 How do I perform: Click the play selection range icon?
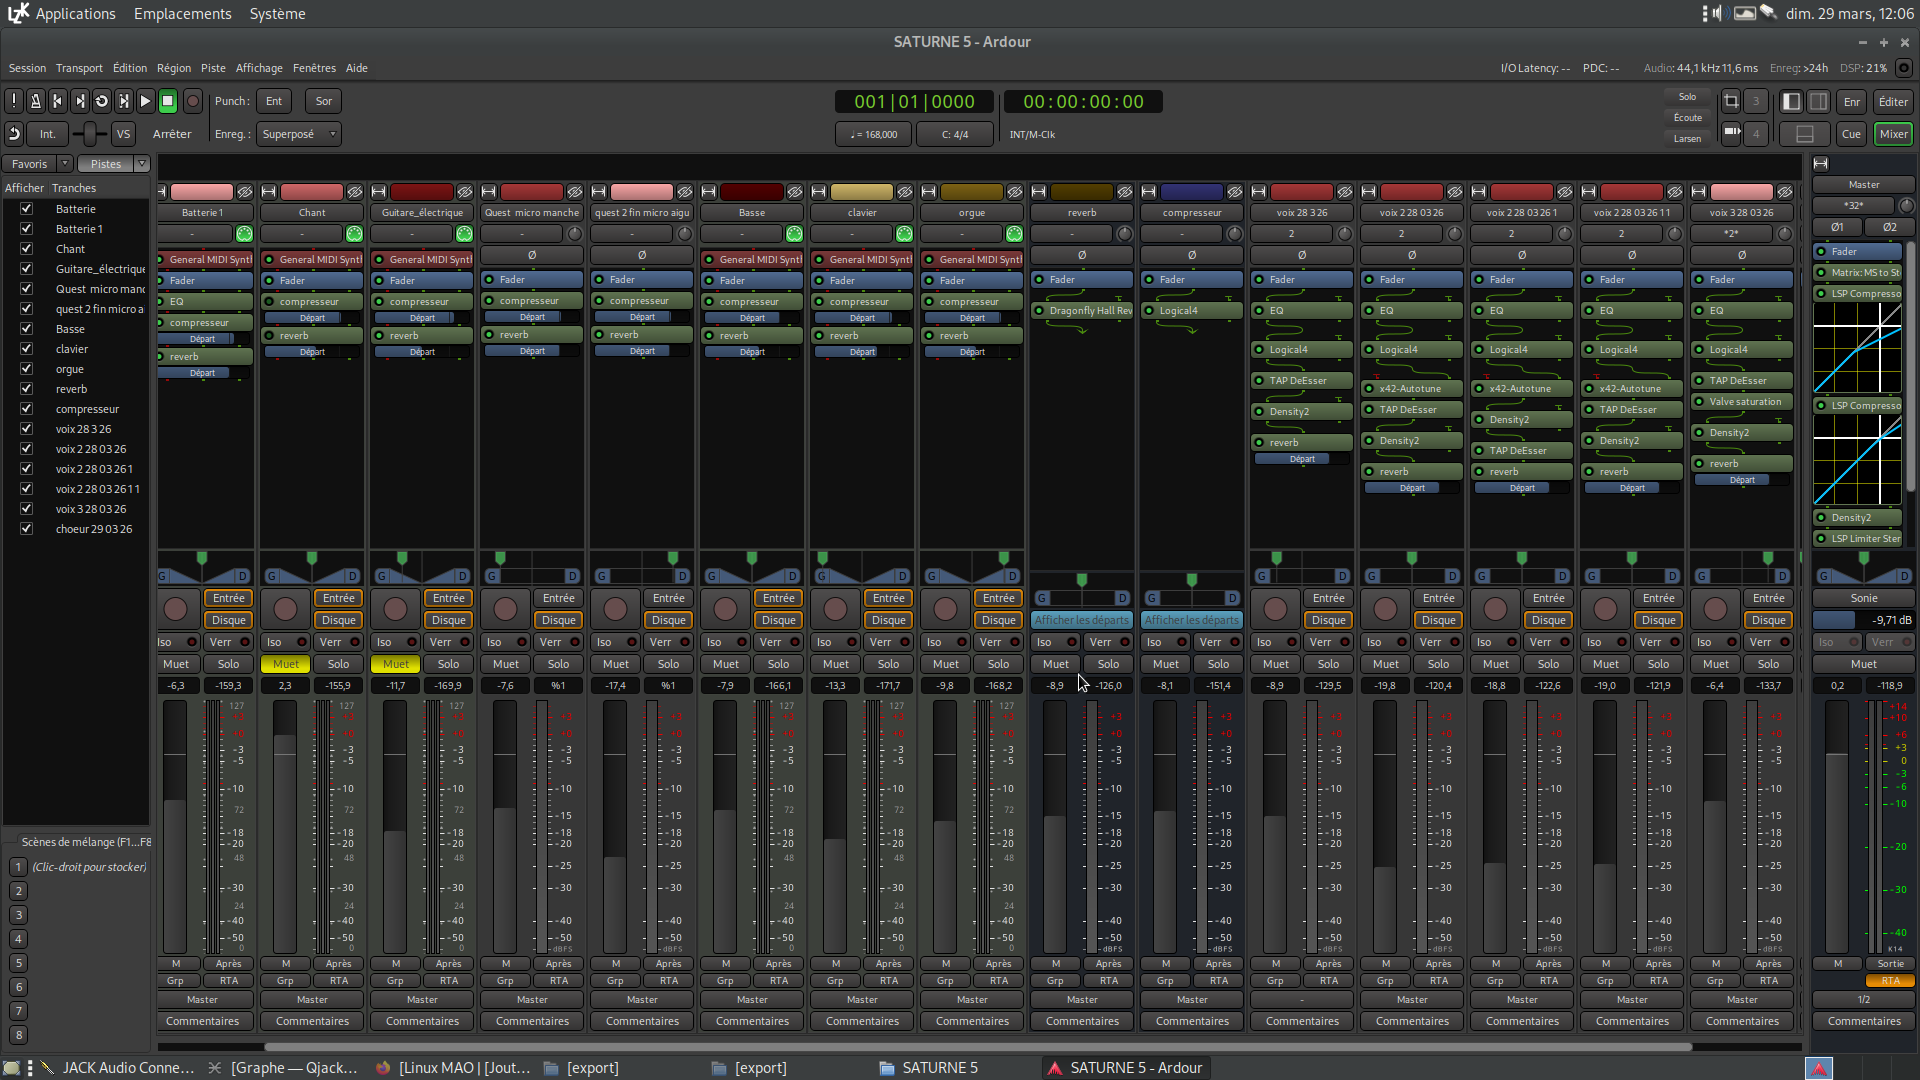(124, 101)
